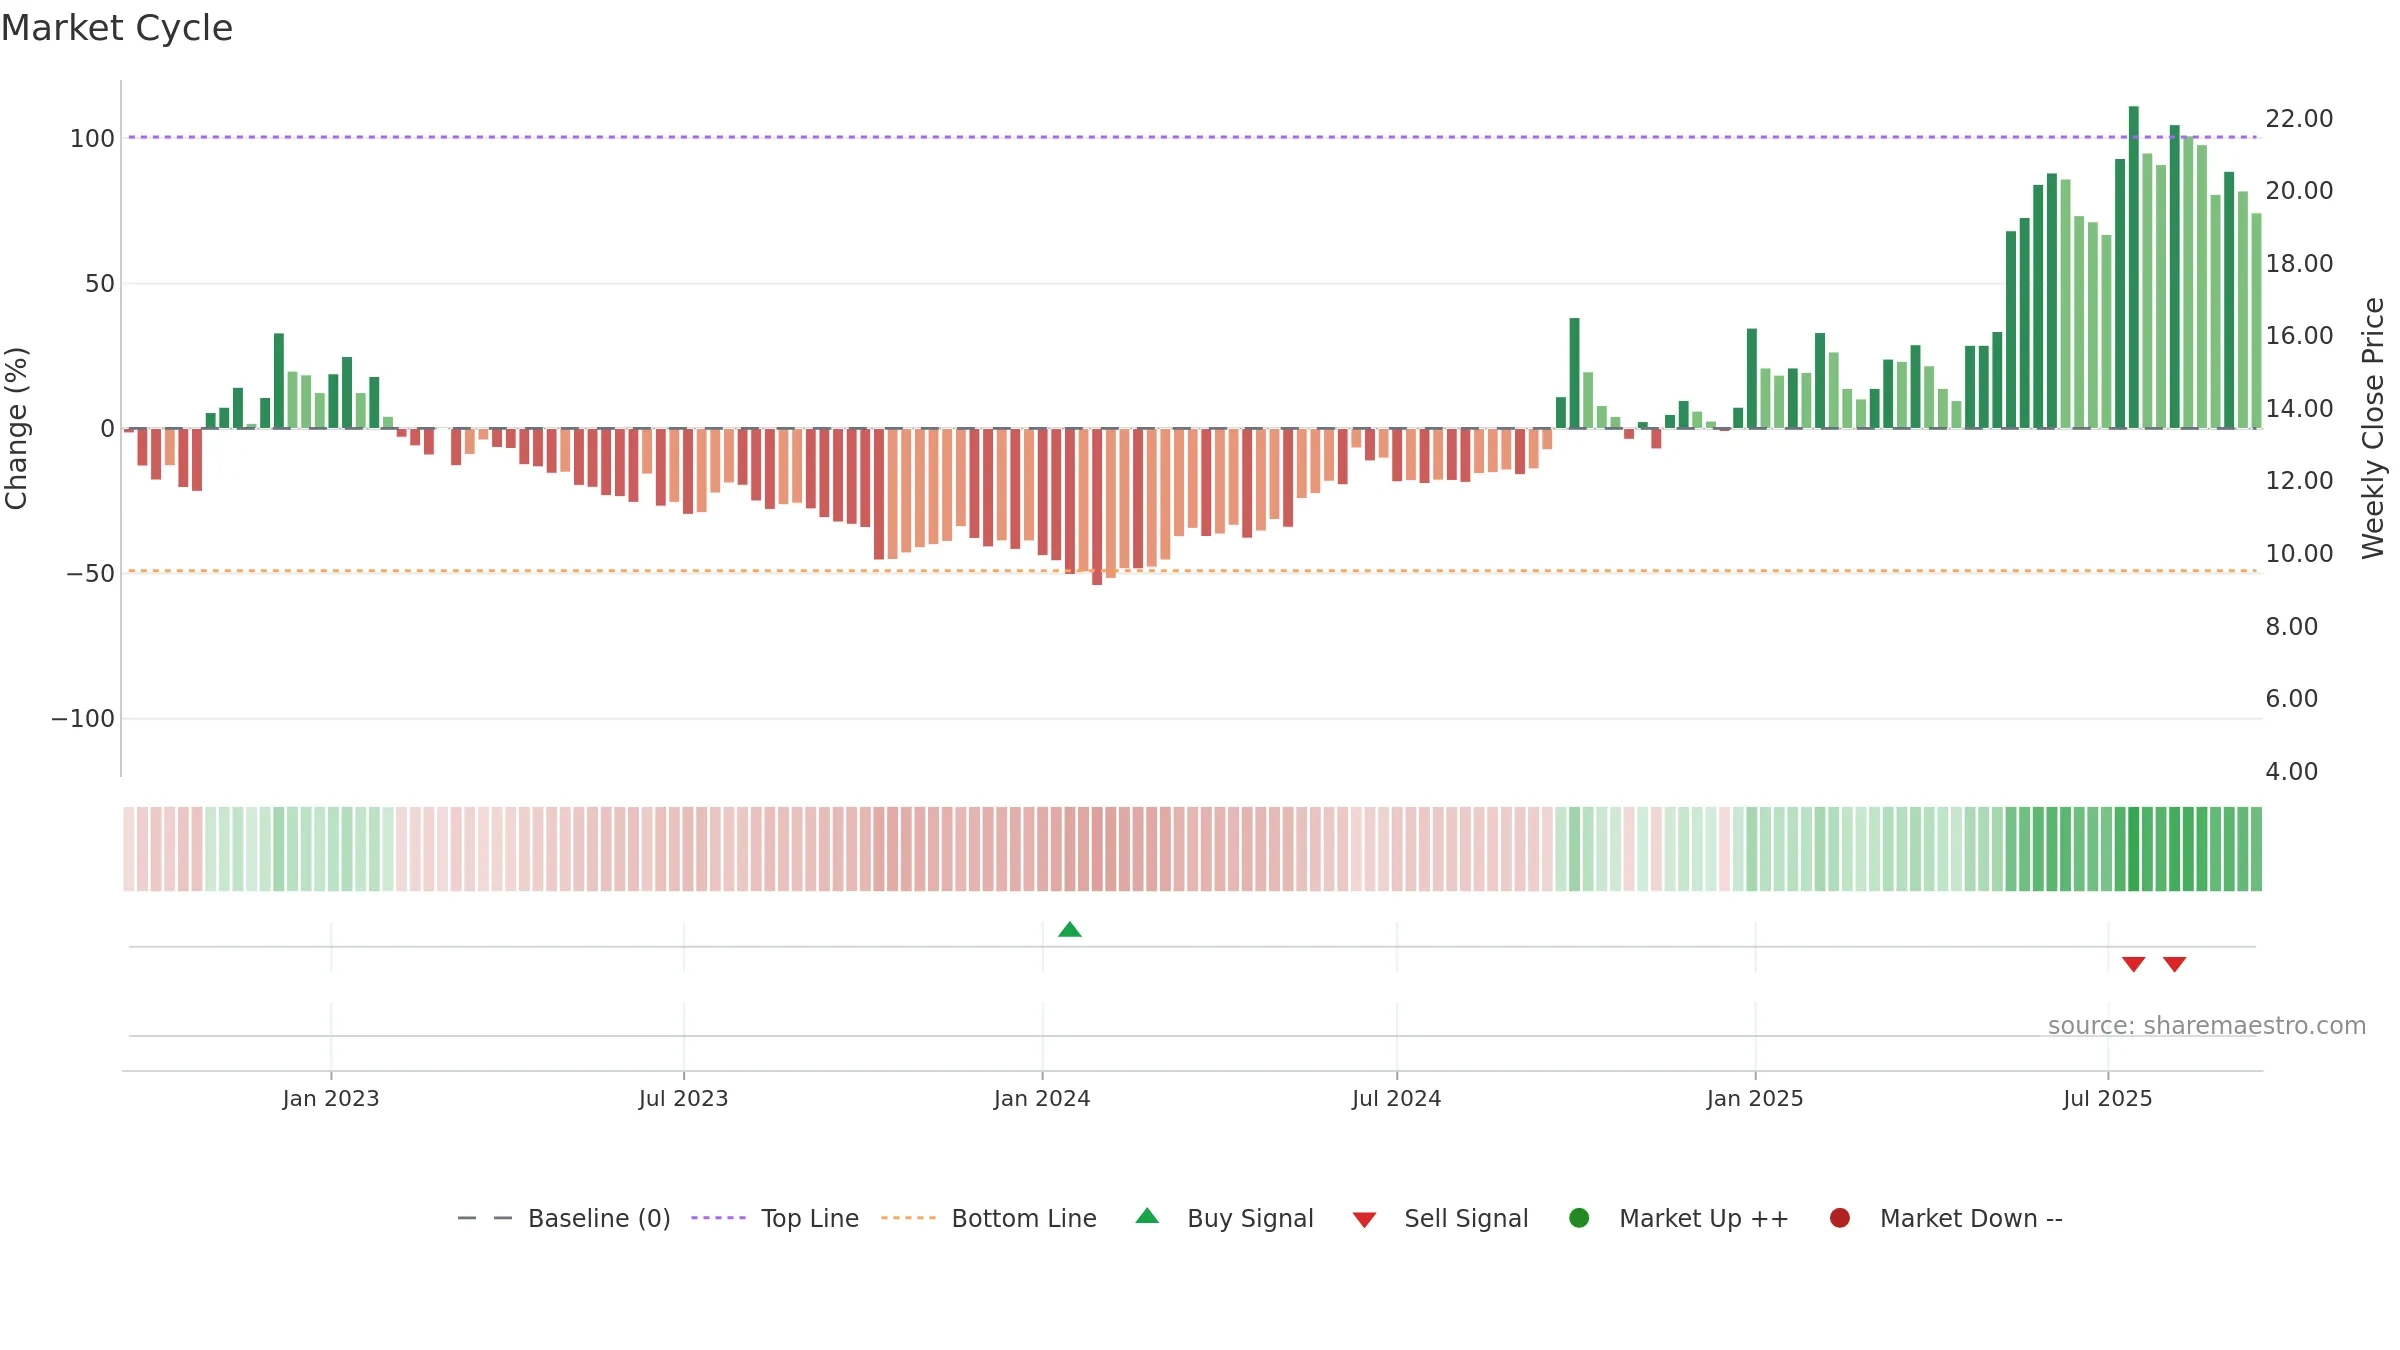Click the 22.00 price axis tick
2400x1350 pixels.
(x=2299, y=119)
